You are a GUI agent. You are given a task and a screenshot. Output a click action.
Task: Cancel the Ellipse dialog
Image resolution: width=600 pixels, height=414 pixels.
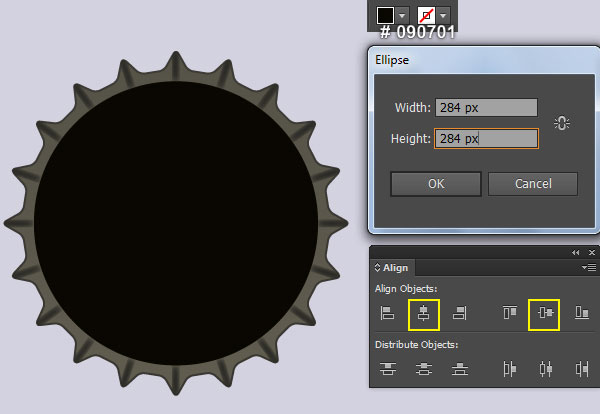pyautogui.click(x=533, y=184)
